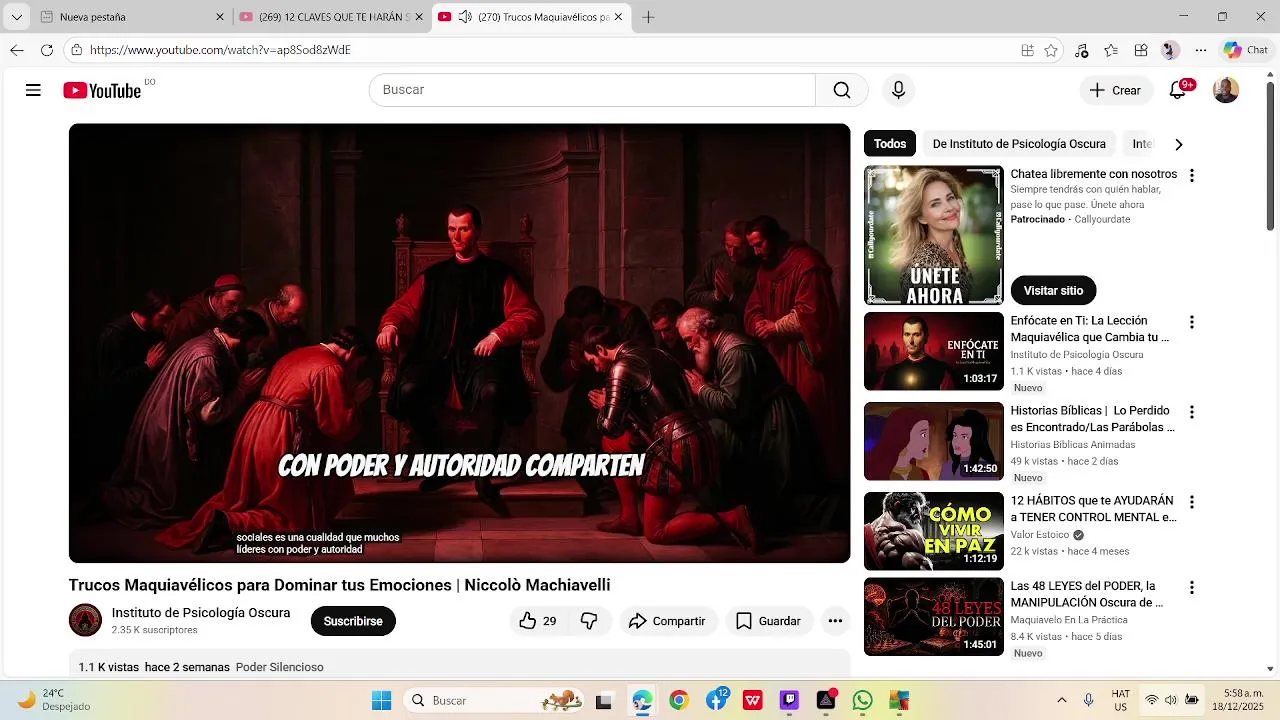Image resolution: width=1280 pixels, height=720 pixels.
Task: Reload the page in the browser
Action: click(46, 50)
